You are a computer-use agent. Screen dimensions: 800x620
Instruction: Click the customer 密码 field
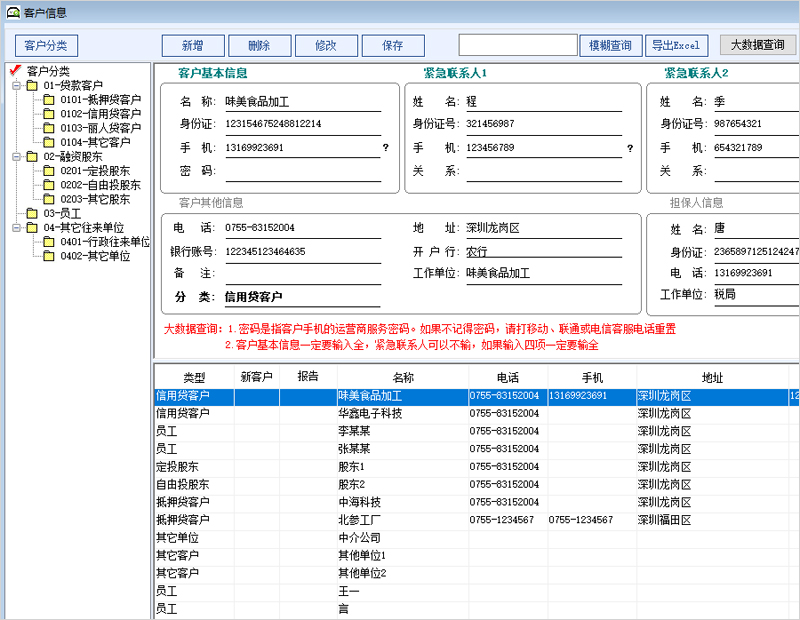303,171
